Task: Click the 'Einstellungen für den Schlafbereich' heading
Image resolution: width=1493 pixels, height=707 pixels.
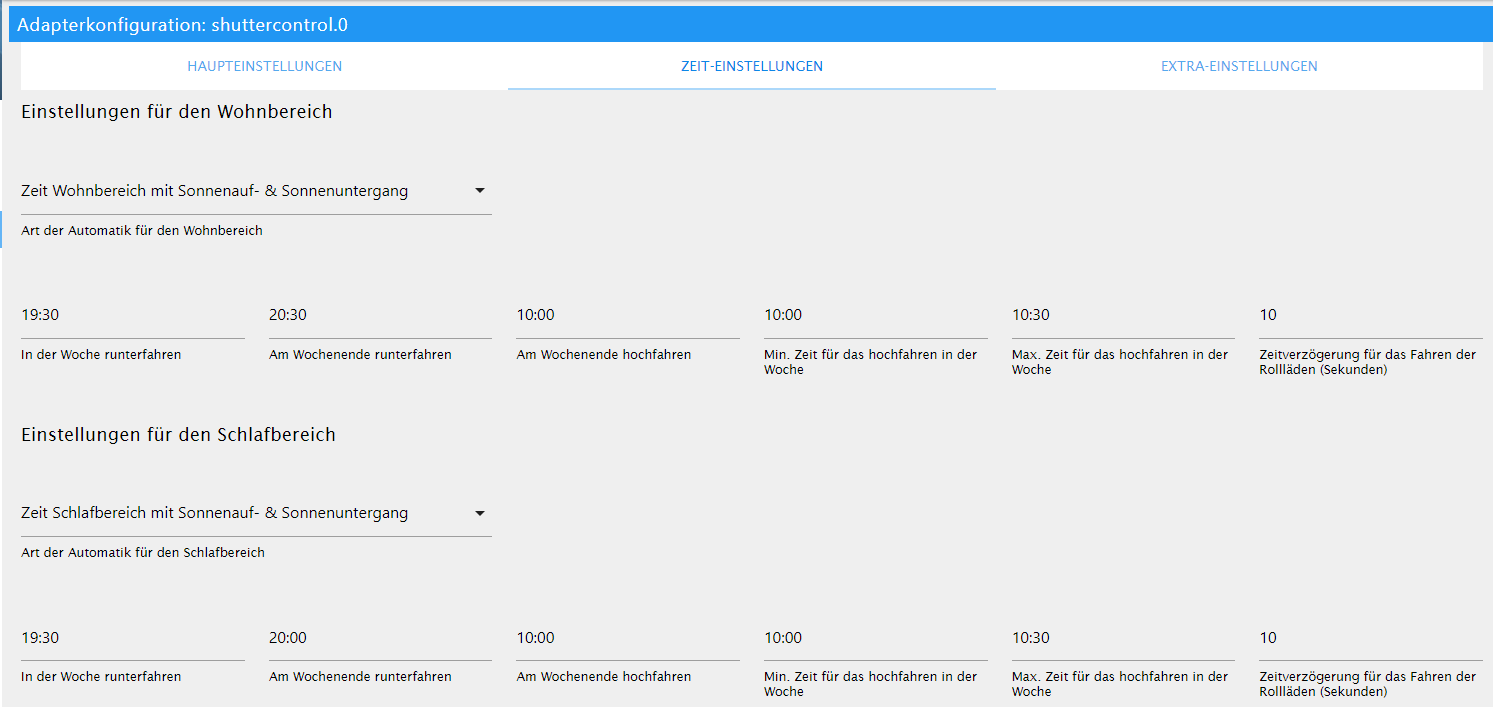Action: click(178, 435)
